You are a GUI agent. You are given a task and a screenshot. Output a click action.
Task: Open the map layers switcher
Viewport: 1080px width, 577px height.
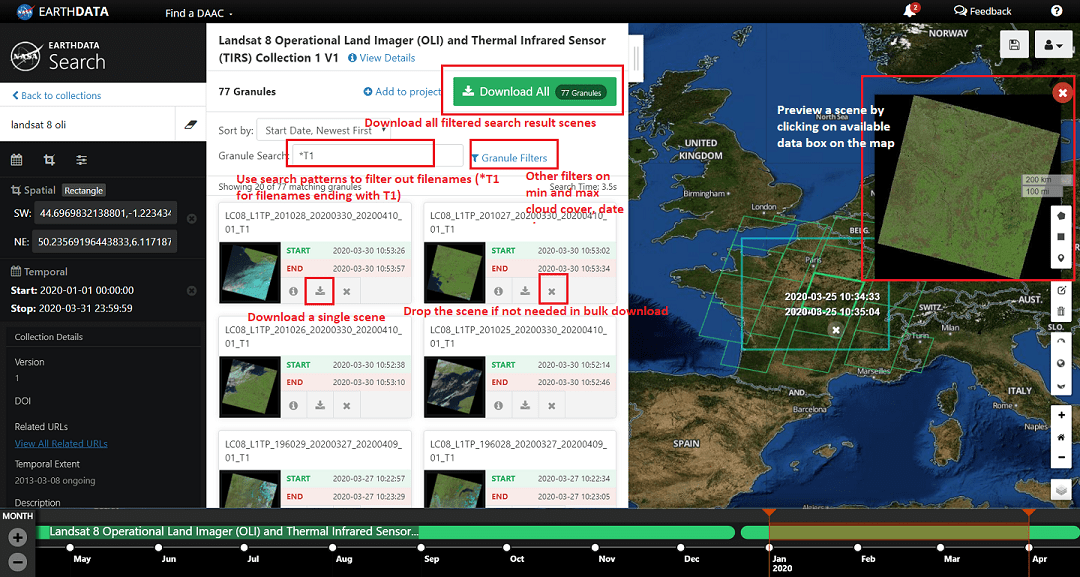point(1061,490)
